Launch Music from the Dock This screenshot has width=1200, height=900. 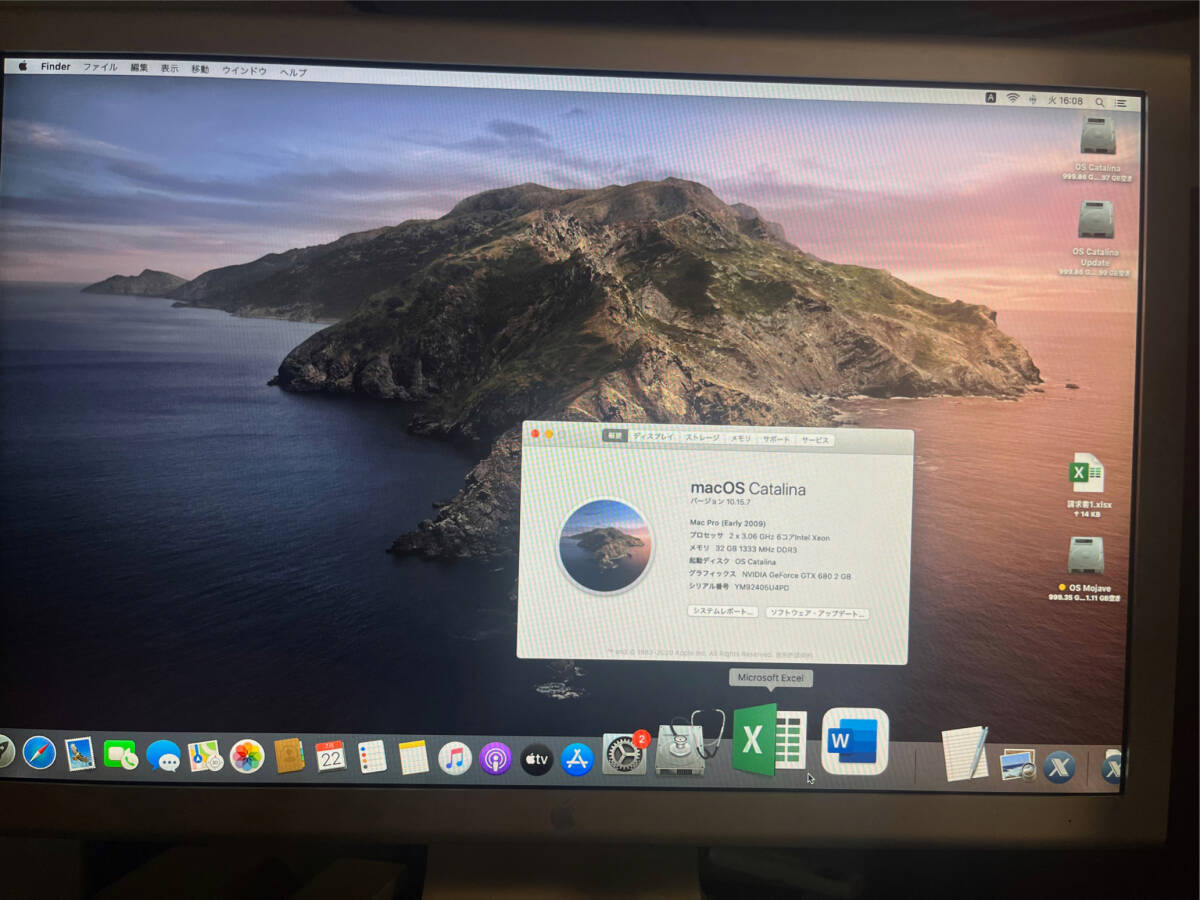455,758
